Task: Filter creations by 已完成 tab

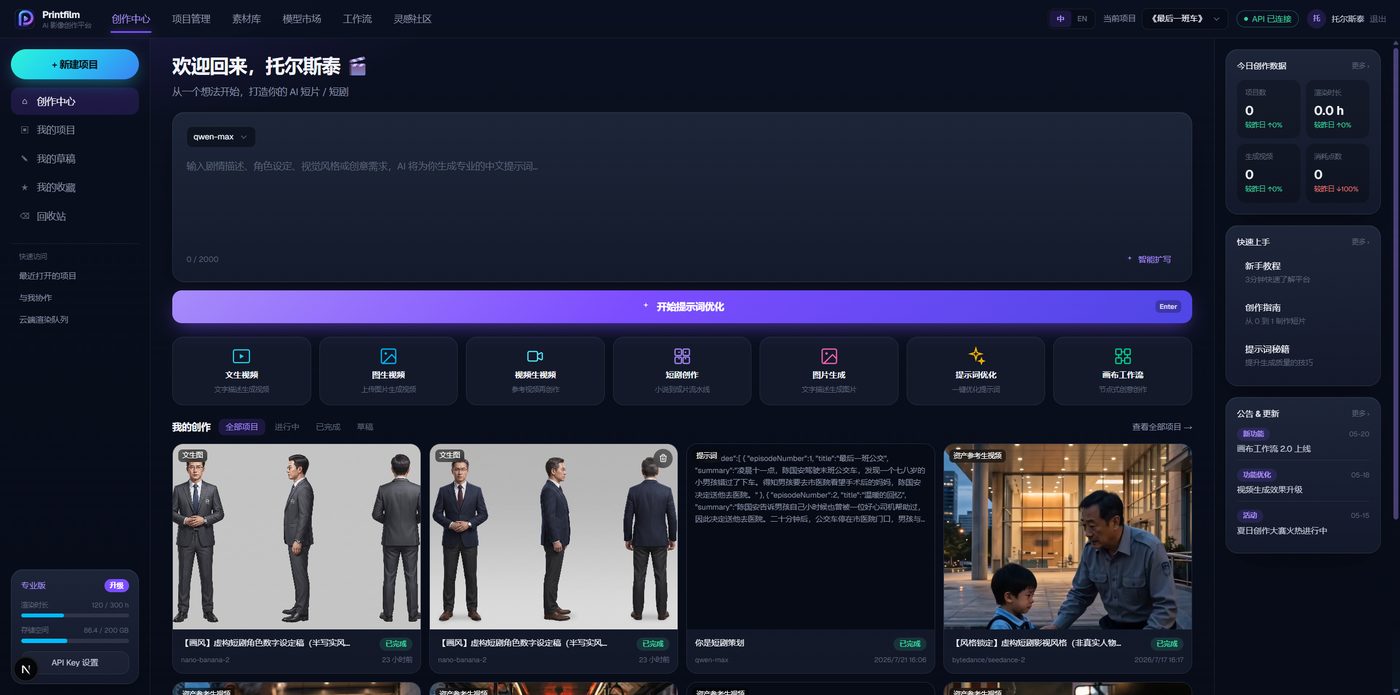Action: click(x=328, y=427)
